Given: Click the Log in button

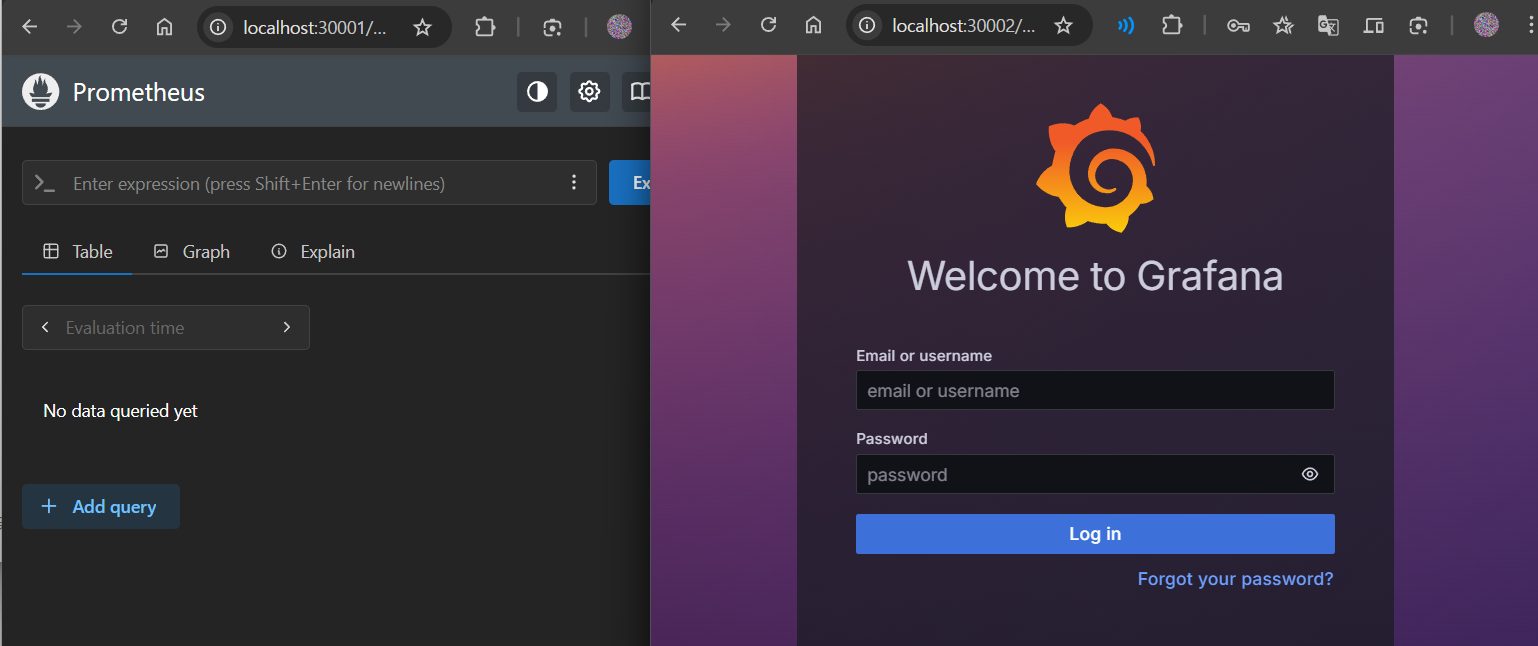Looking at the screenshot, I should tap(1095, 534).
